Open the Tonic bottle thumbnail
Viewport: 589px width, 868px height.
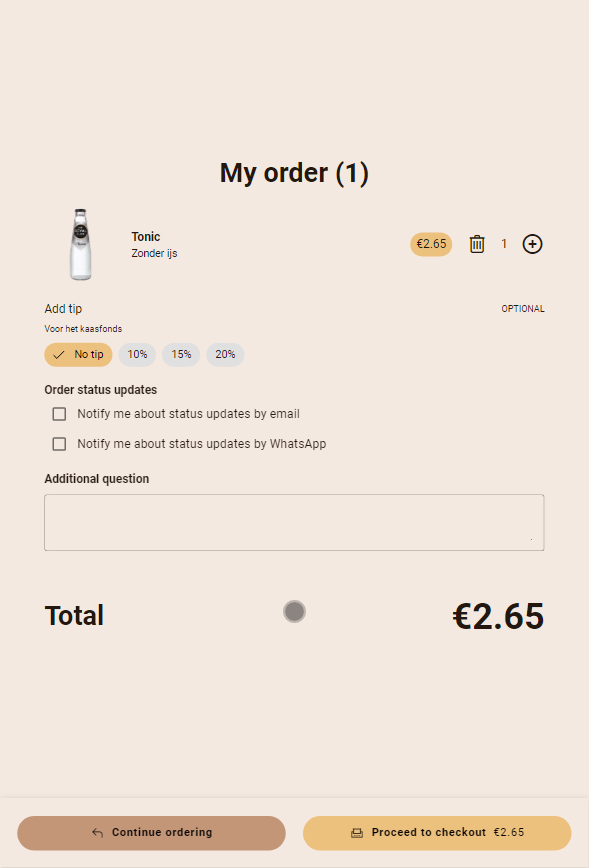pyautogui.click(x=80, y=244)
